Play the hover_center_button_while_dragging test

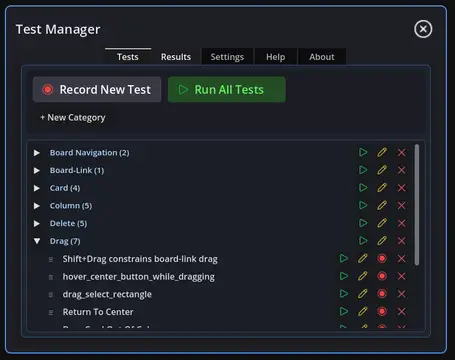point(344,276)
